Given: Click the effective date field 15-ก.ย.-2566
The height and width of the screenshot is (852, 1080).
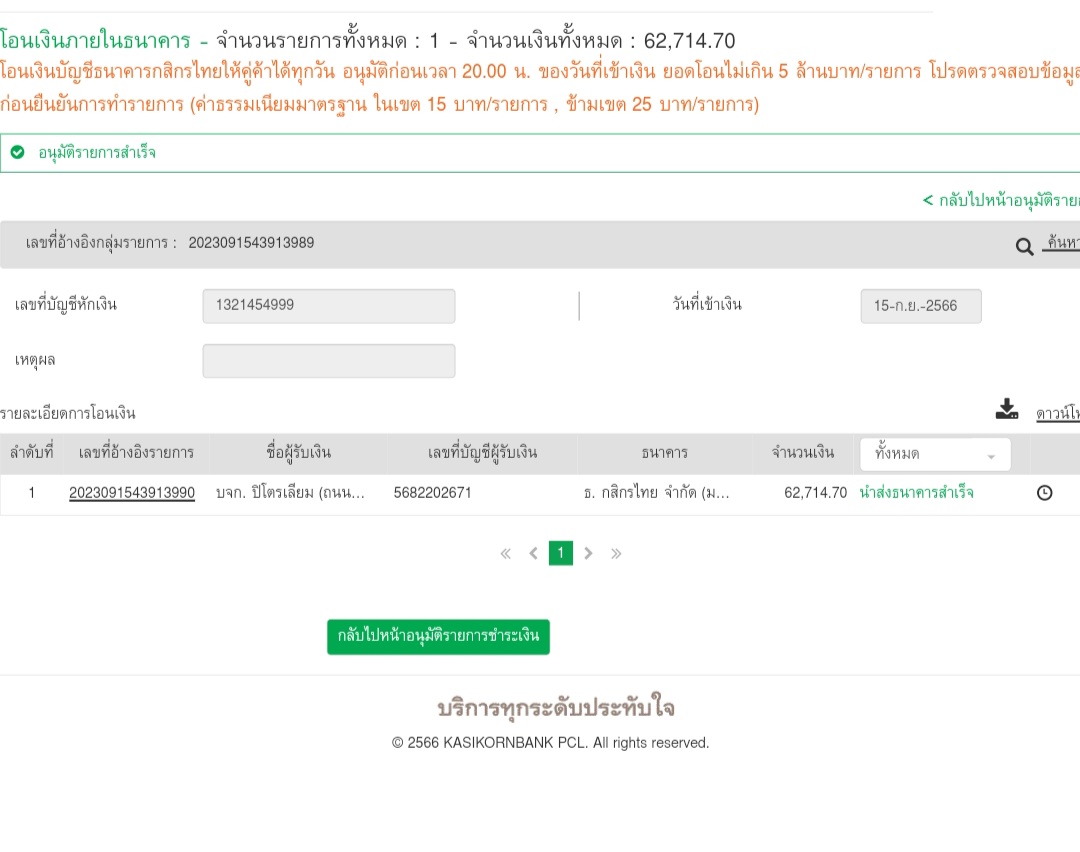Looking at the screenshot, I should tap(920, 306).
